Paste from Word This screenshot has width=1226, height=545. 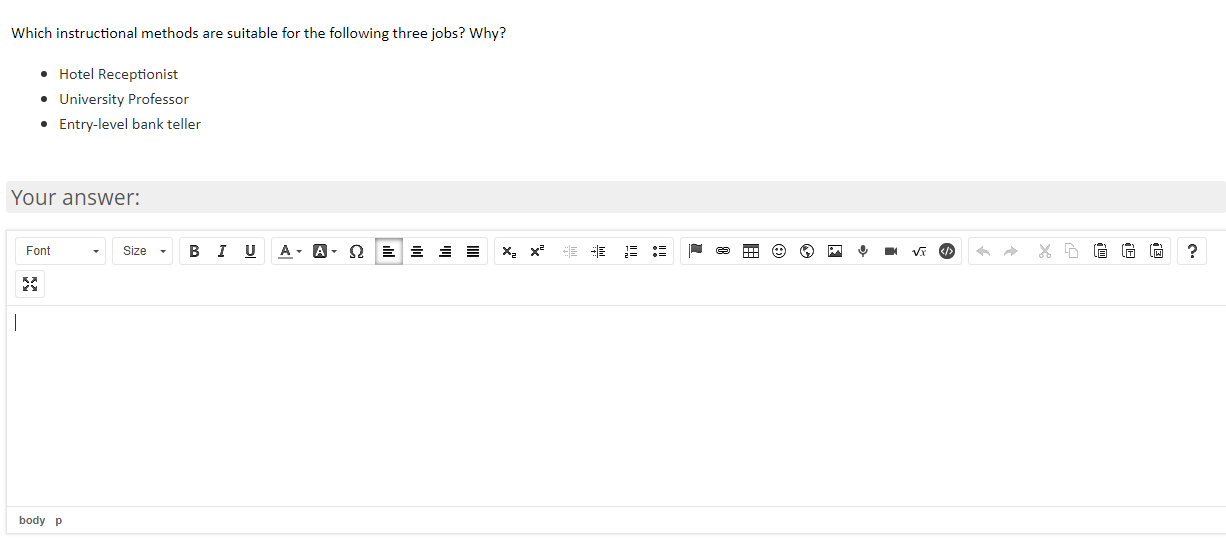tap(1157, 251)
